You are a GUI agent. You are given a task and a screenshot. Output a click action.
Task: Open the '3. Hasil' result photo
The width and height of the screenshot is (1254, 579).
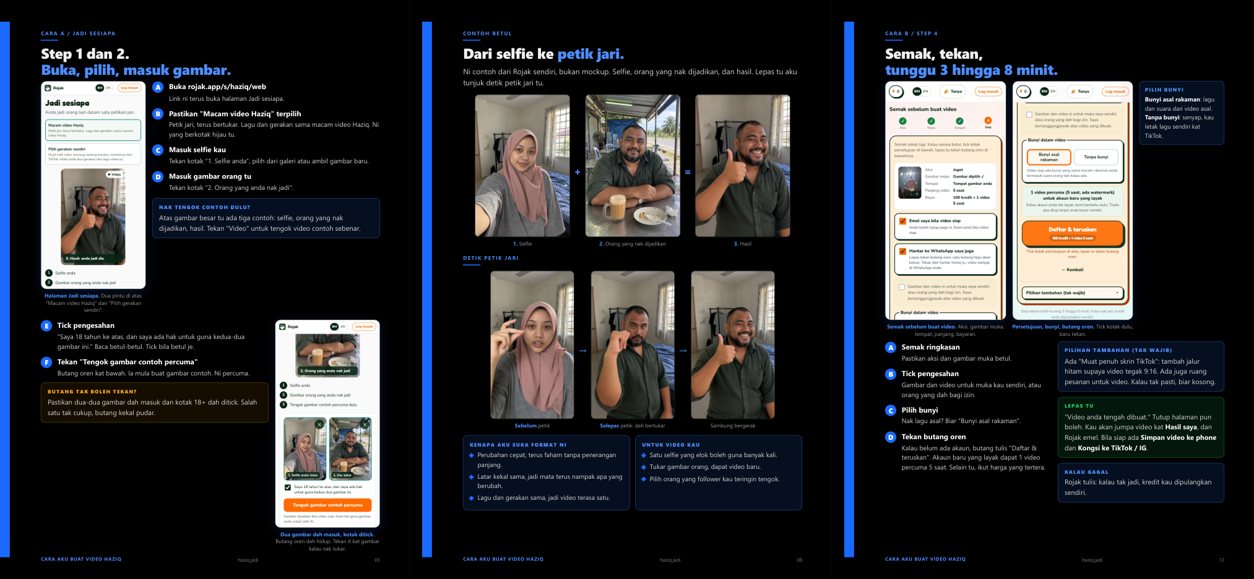coord(743,165)
